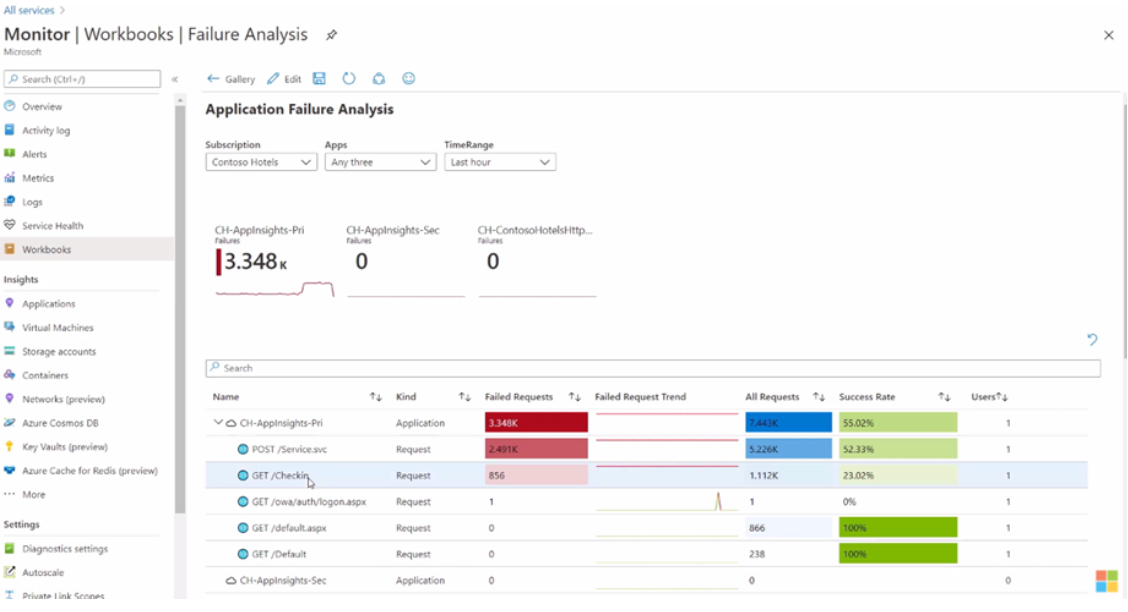Click the Edit button in the toolbar
The width and height of the screenshot is (1128, 612).
(284, 79)
